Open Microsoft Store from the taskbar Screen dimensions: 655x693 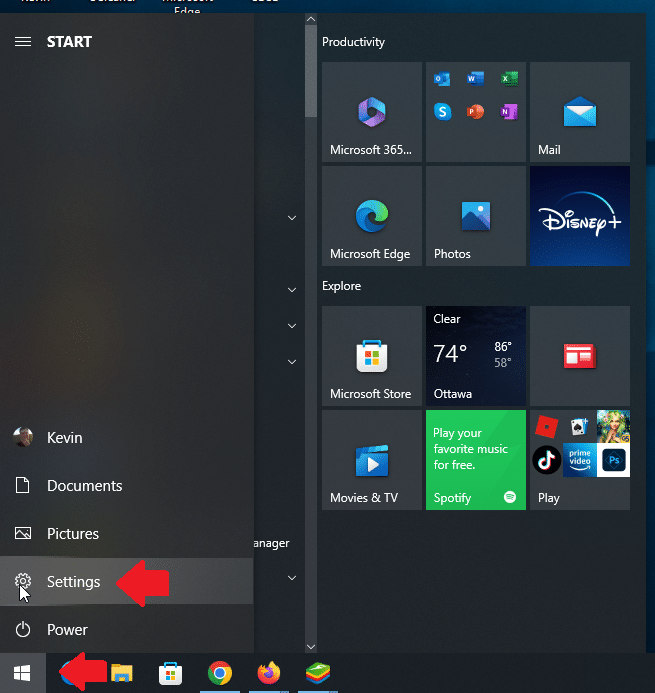[x=171, y=673]
